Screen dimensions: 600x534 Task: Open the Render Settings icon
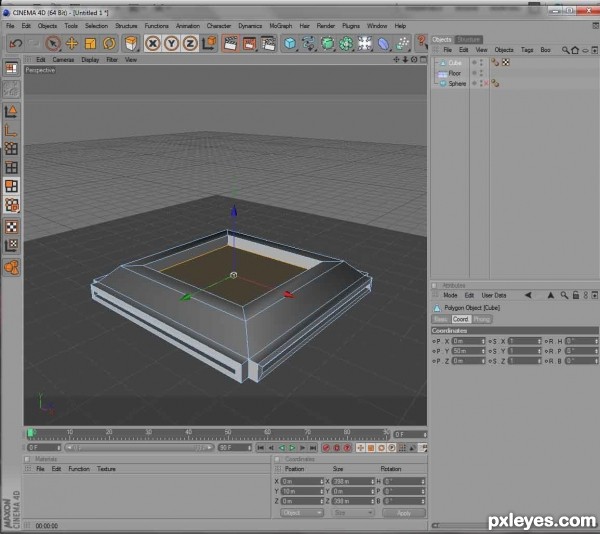[268, 43]
